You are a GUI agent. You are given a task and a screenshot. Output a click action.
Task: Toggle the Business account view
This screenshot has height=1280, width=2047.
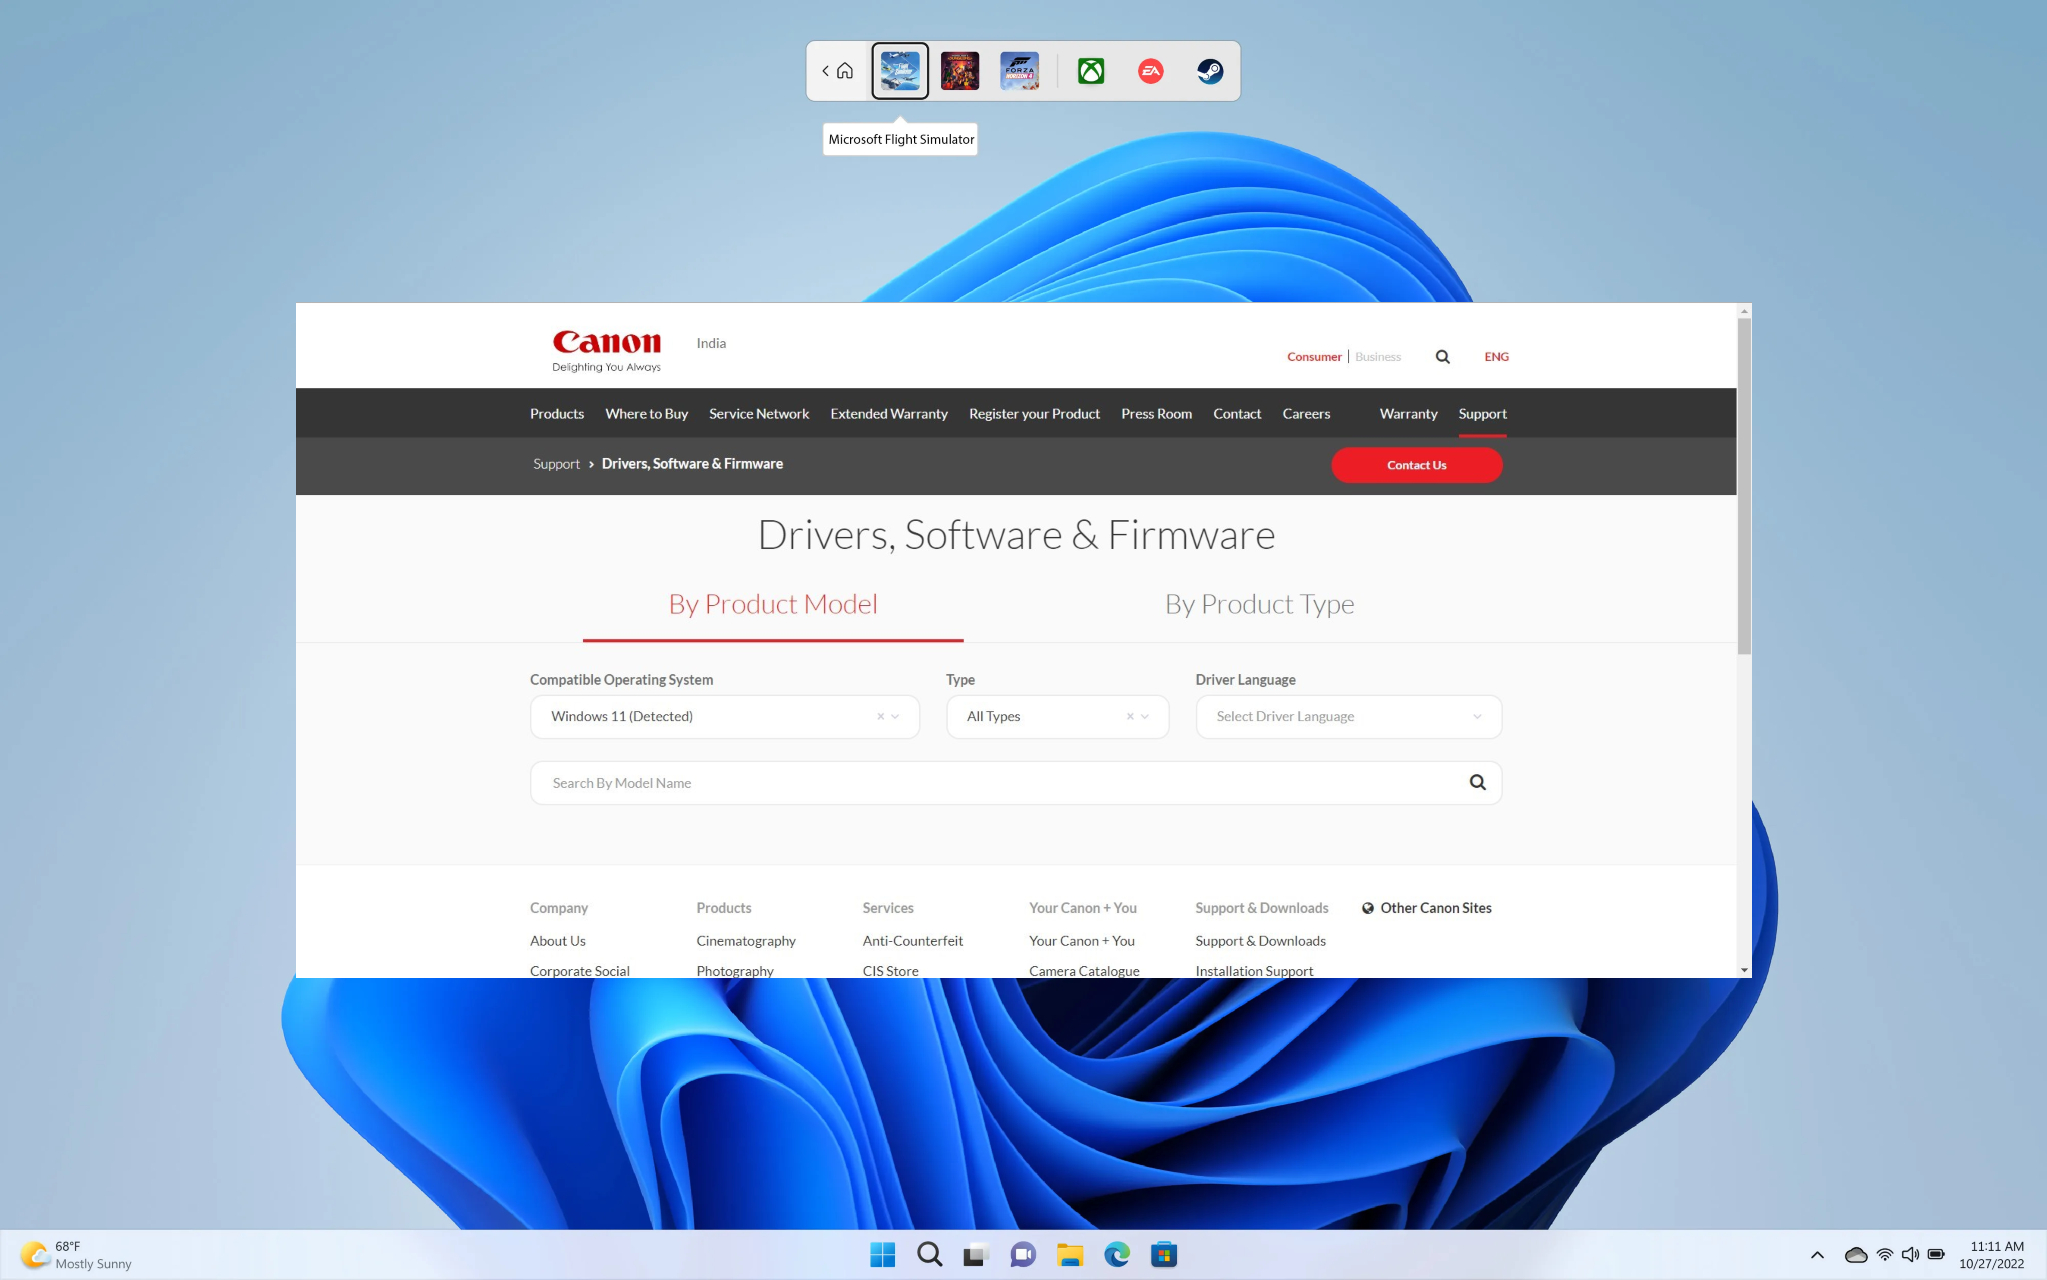point(1377,355)
